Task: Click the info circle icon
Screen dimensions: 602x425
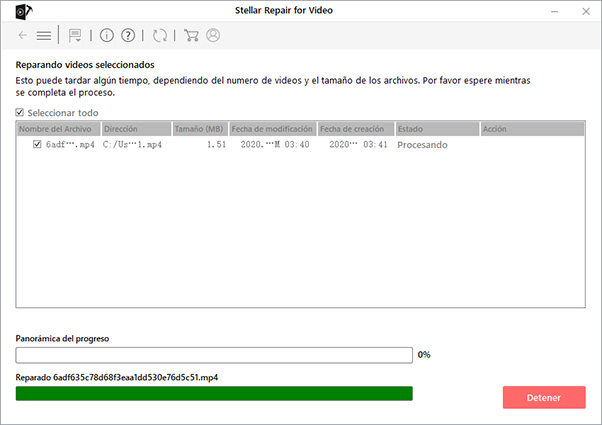Action: click(x=107, y=35)
